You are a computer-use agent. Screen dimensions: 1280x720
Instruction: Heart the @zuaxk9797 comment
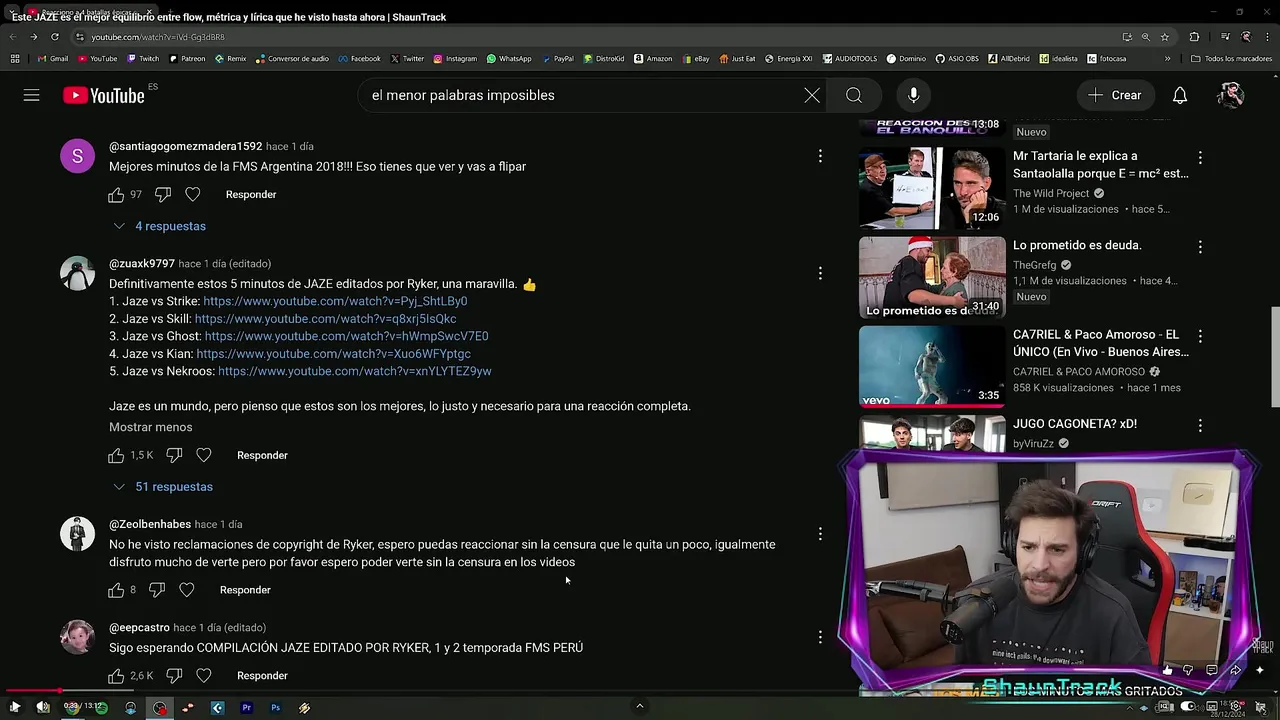tap(204, 455)
